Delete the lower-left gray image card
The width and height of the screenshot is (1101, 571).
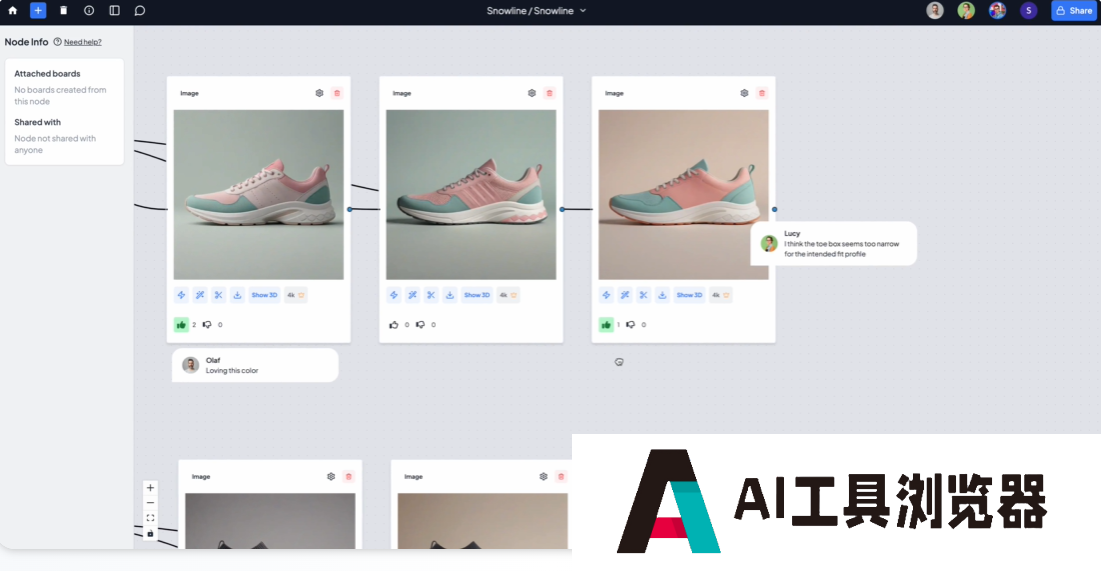(349, 477)
